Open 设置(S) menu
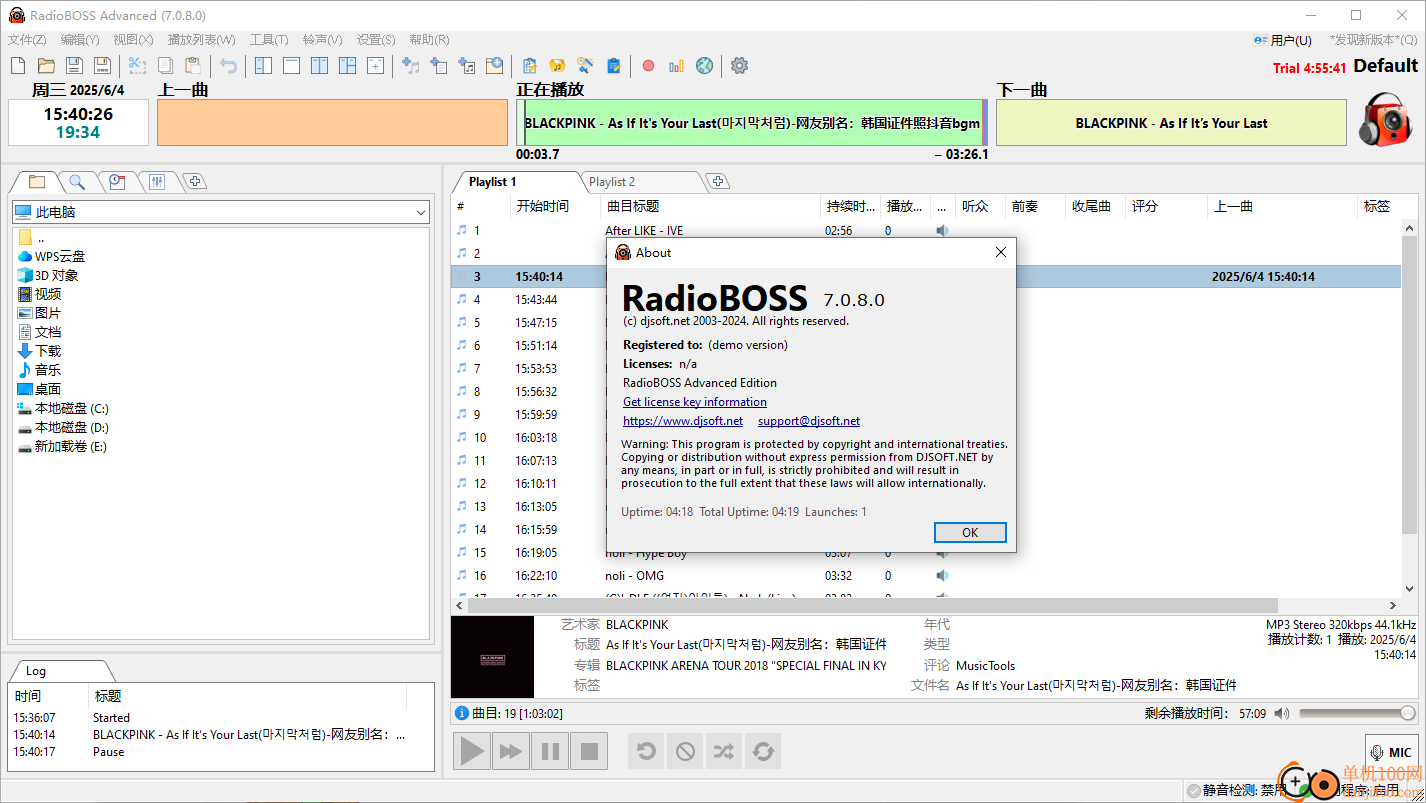Viewport: 1426px width, 803px height. click(x=376, y=40)
